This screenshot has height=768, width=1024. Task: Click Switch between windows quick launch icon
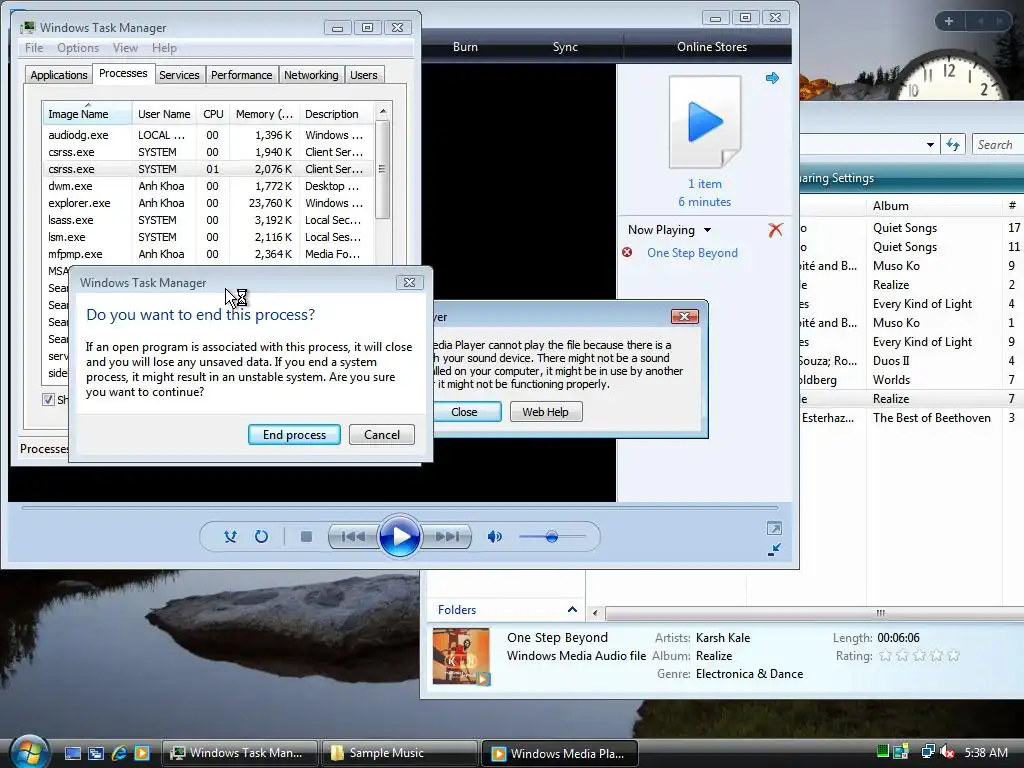(x=96, y=753)
